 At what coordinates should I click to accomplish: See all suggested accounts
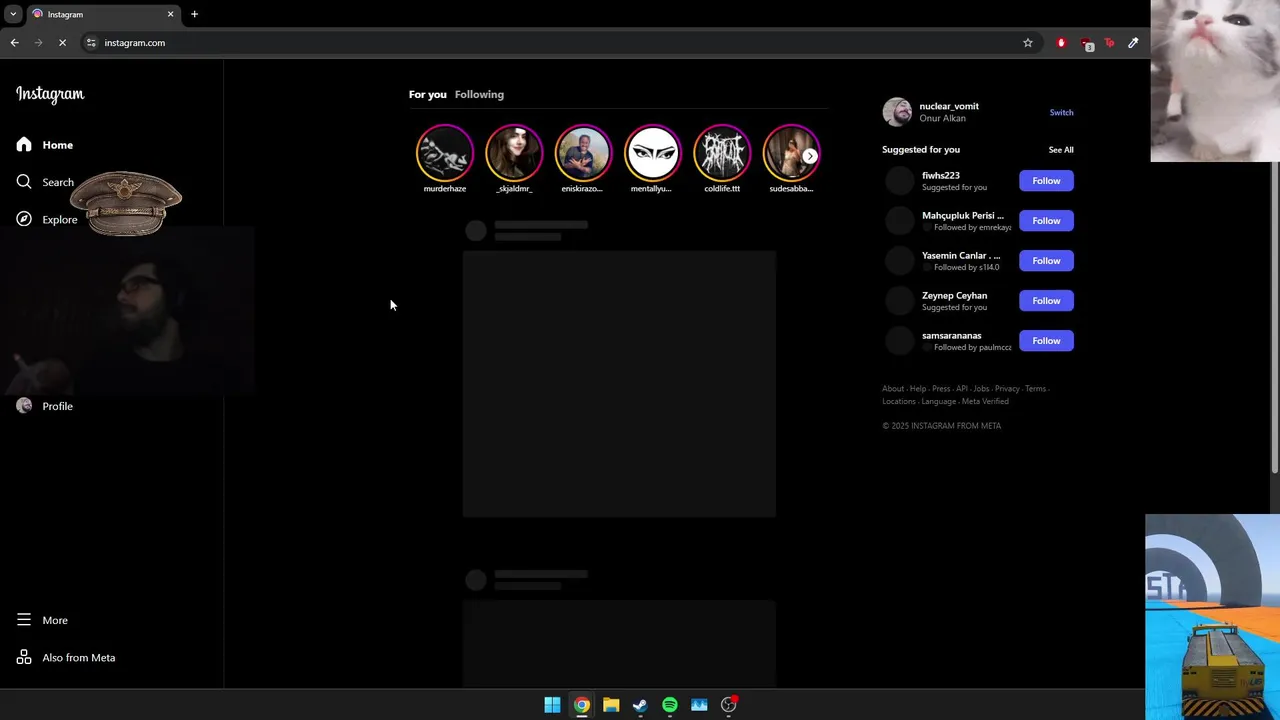coord(1061,150)
